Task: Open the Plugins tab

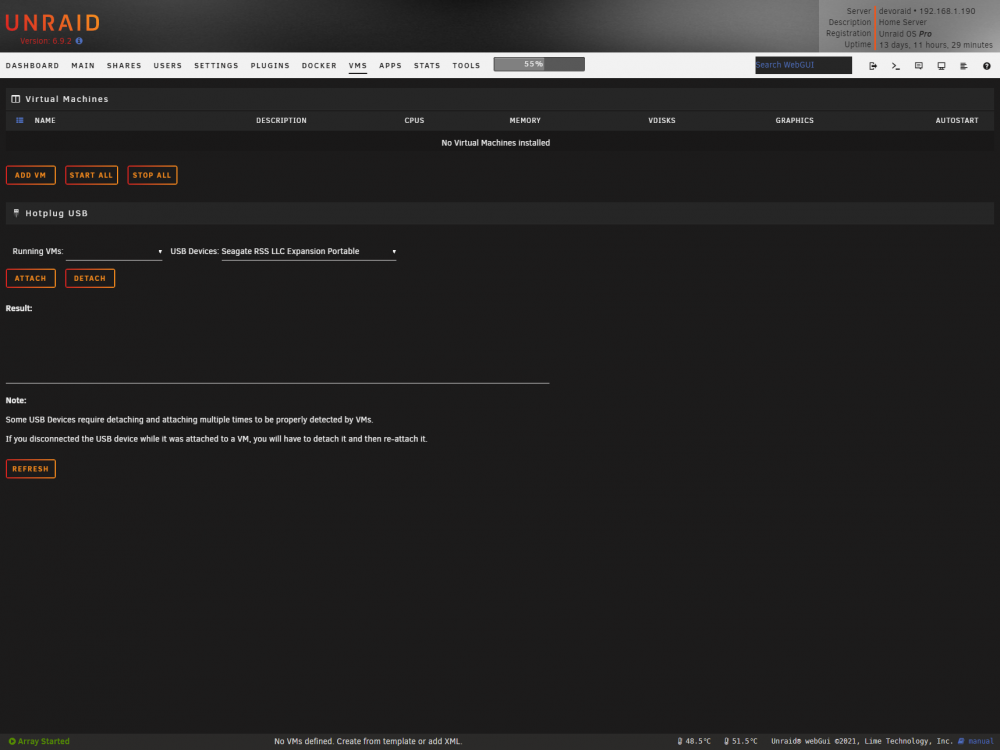Action: pyautogui.click(x=270, y=66)
